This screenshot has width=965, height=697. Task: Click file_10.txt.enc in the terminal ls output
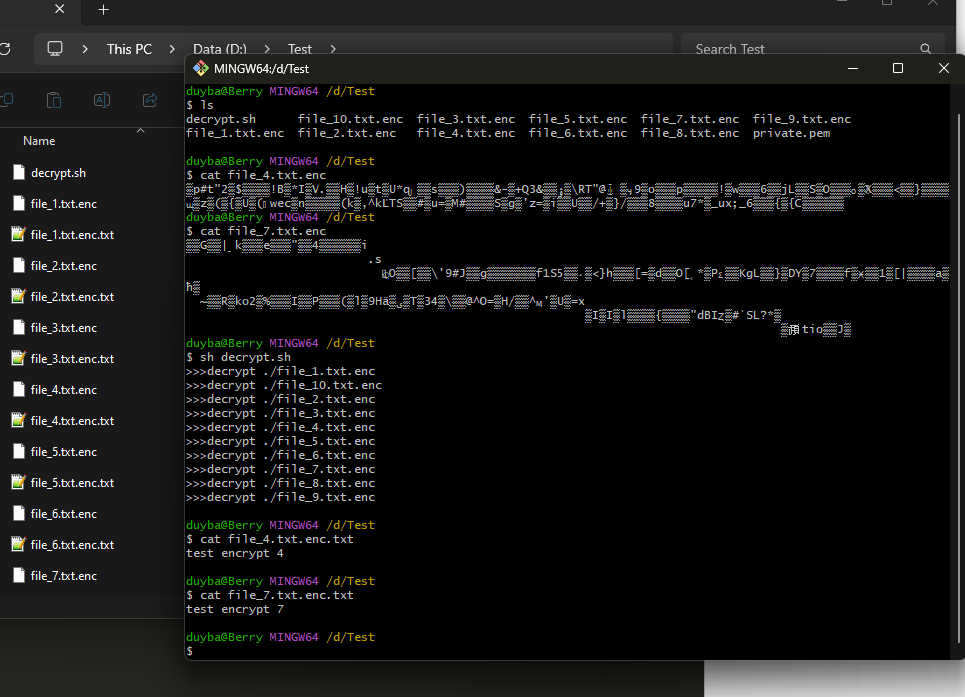click(350, 119)
